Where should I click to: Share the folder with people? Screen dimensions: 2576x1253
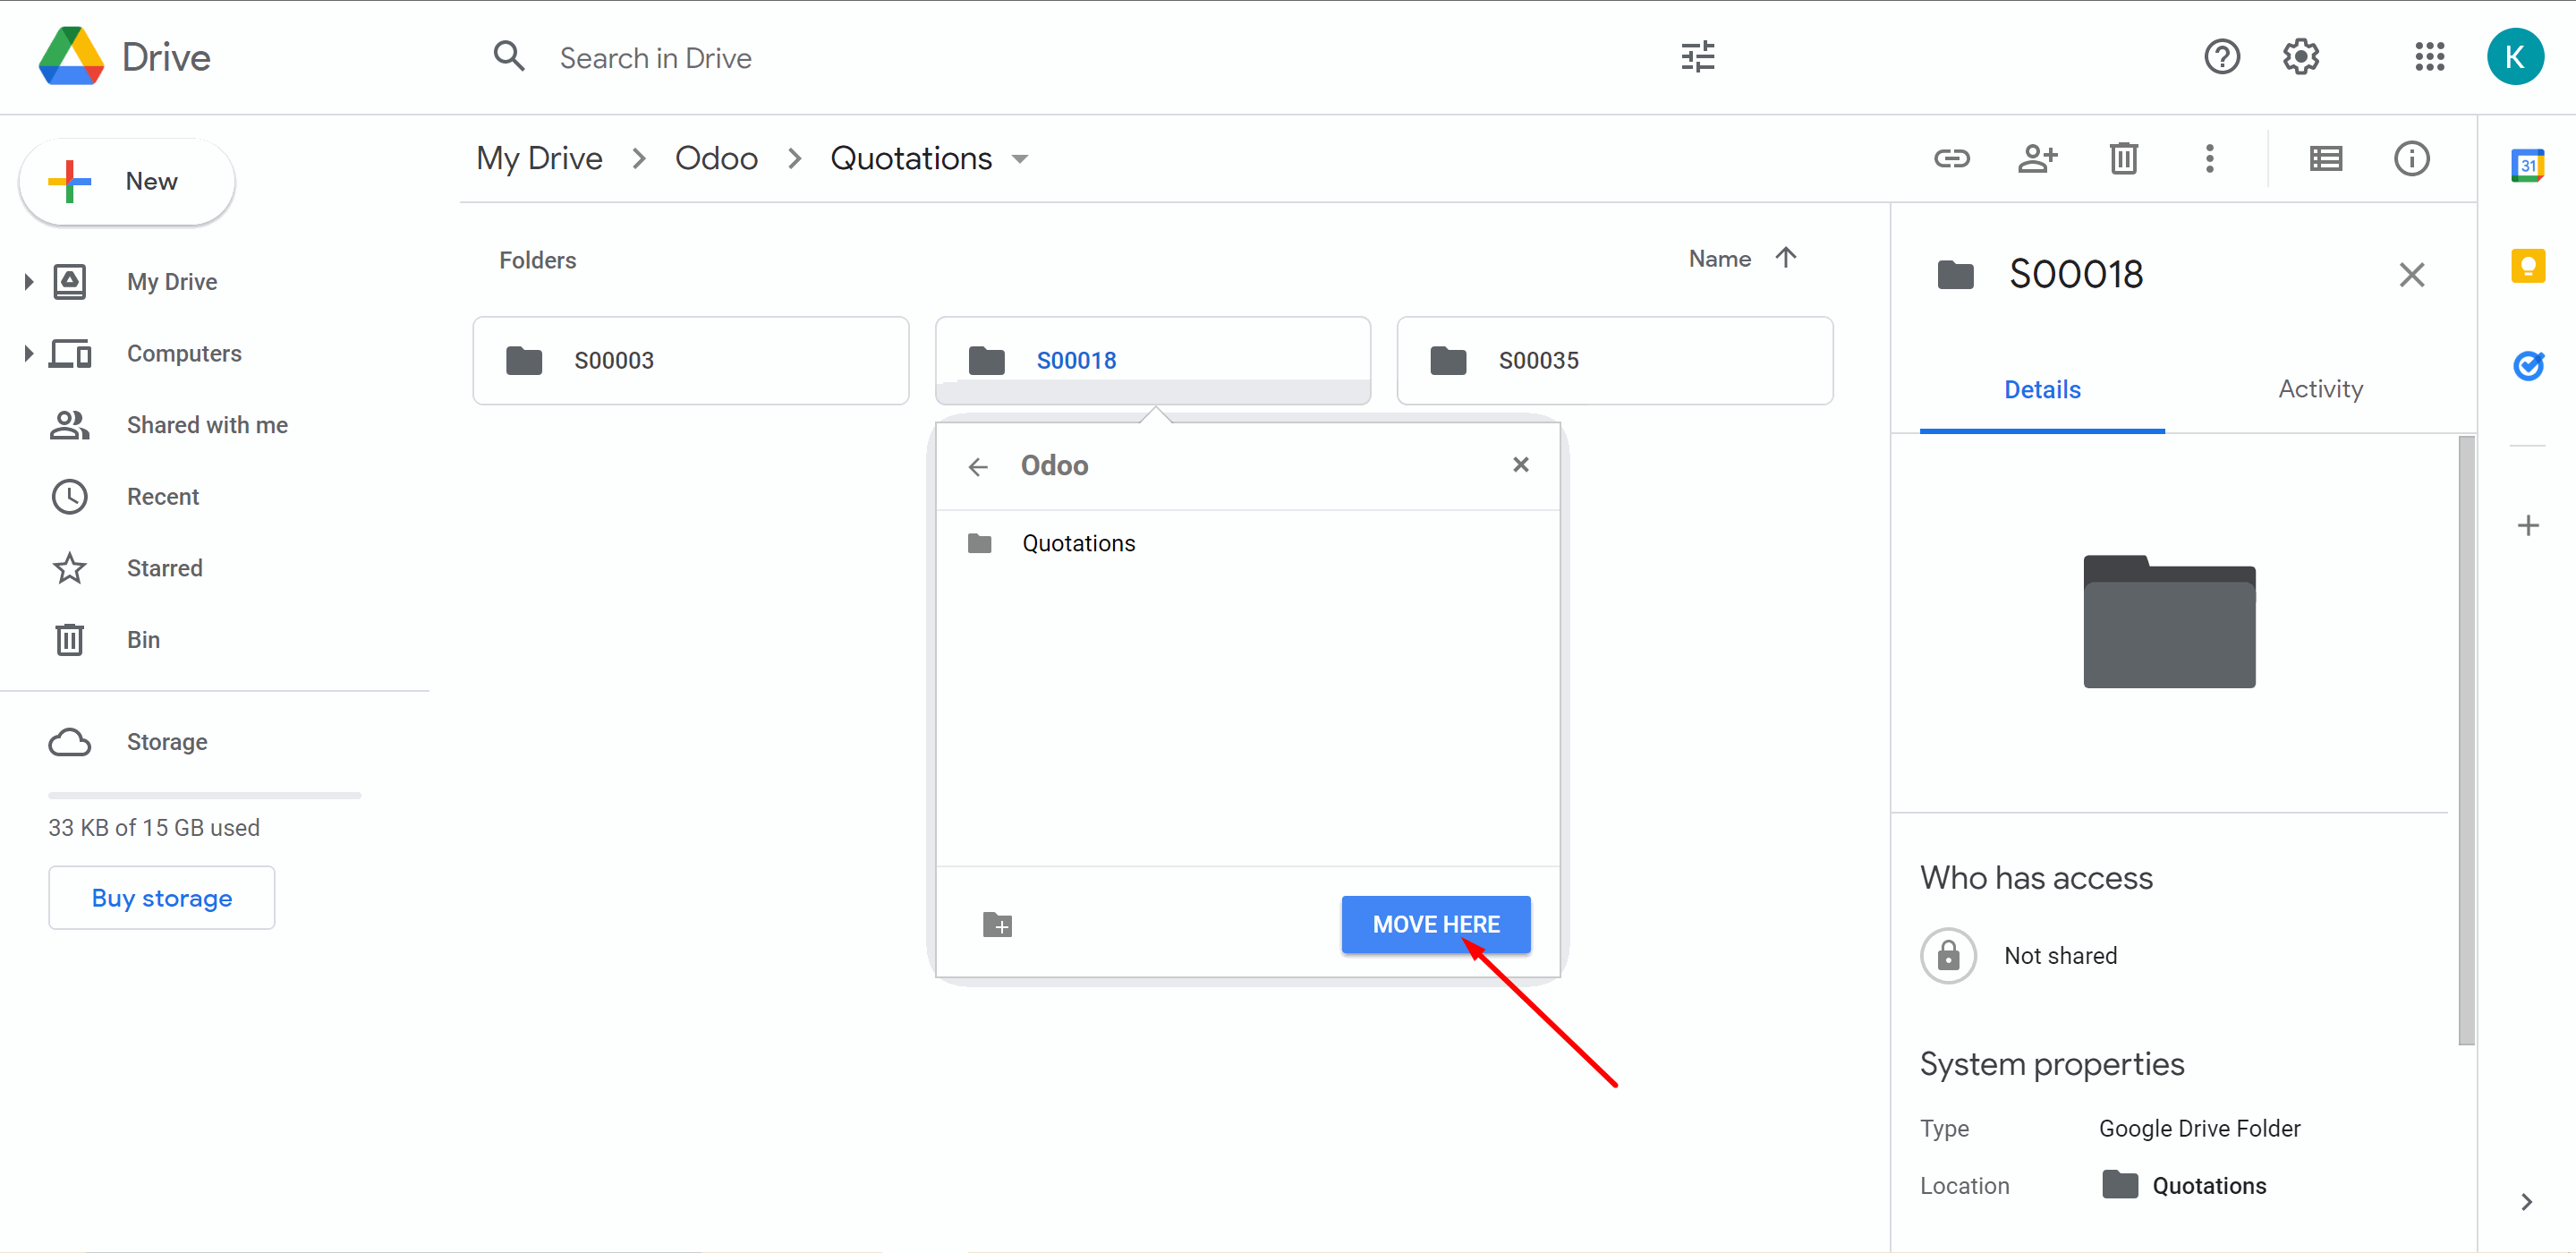click(2037, 158)
